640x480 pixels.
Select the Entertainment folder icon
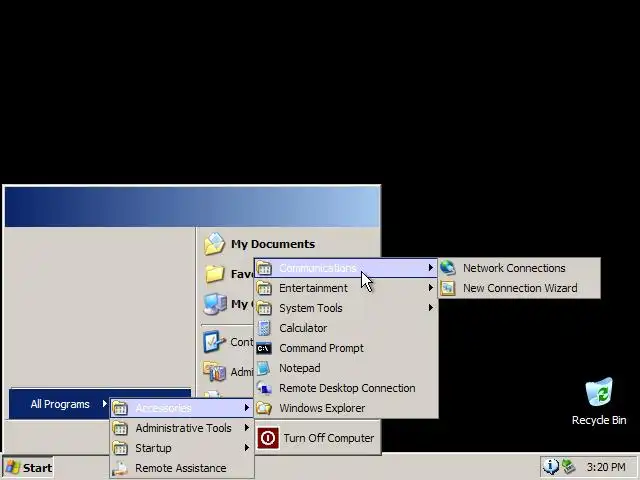264,288
